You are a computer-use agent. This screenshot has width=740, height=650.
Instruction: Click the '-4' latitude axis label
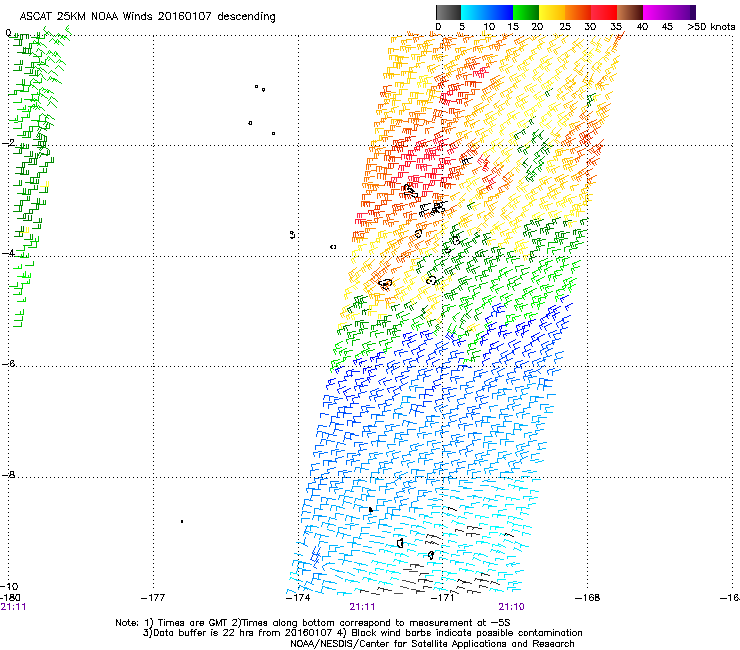8,253
